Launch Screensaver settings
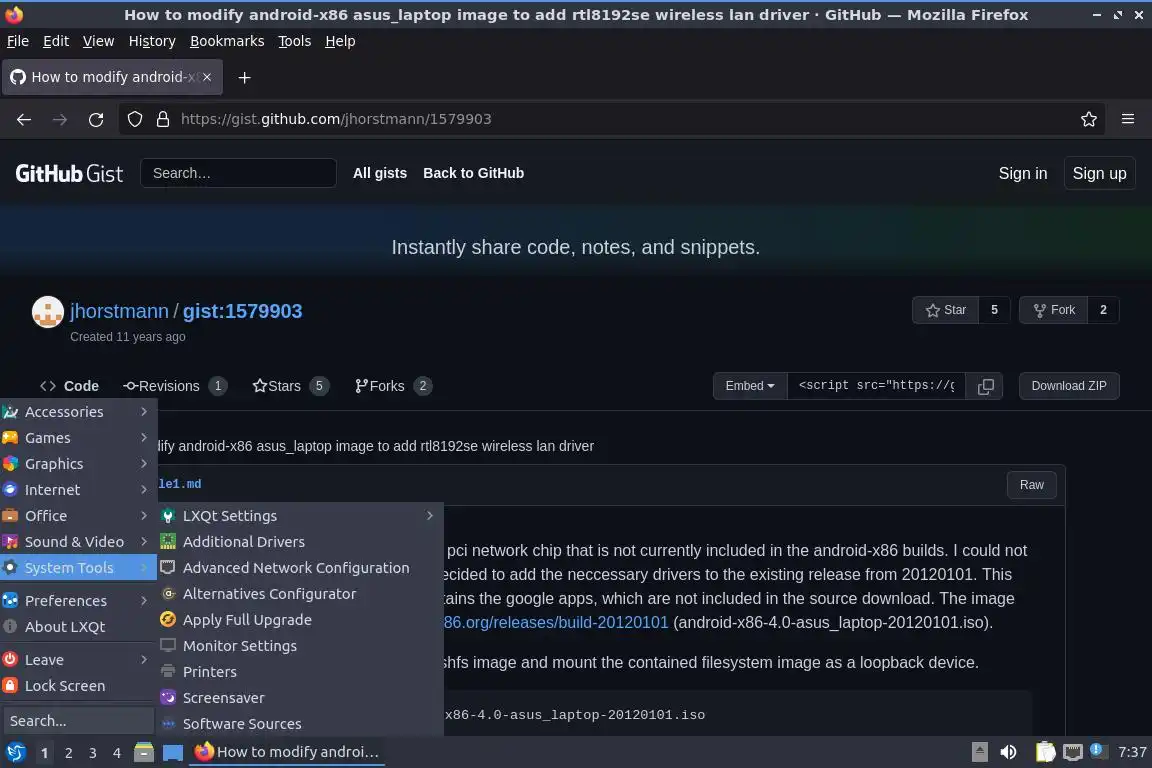The image size is (1152, 768). coord(300,698)
